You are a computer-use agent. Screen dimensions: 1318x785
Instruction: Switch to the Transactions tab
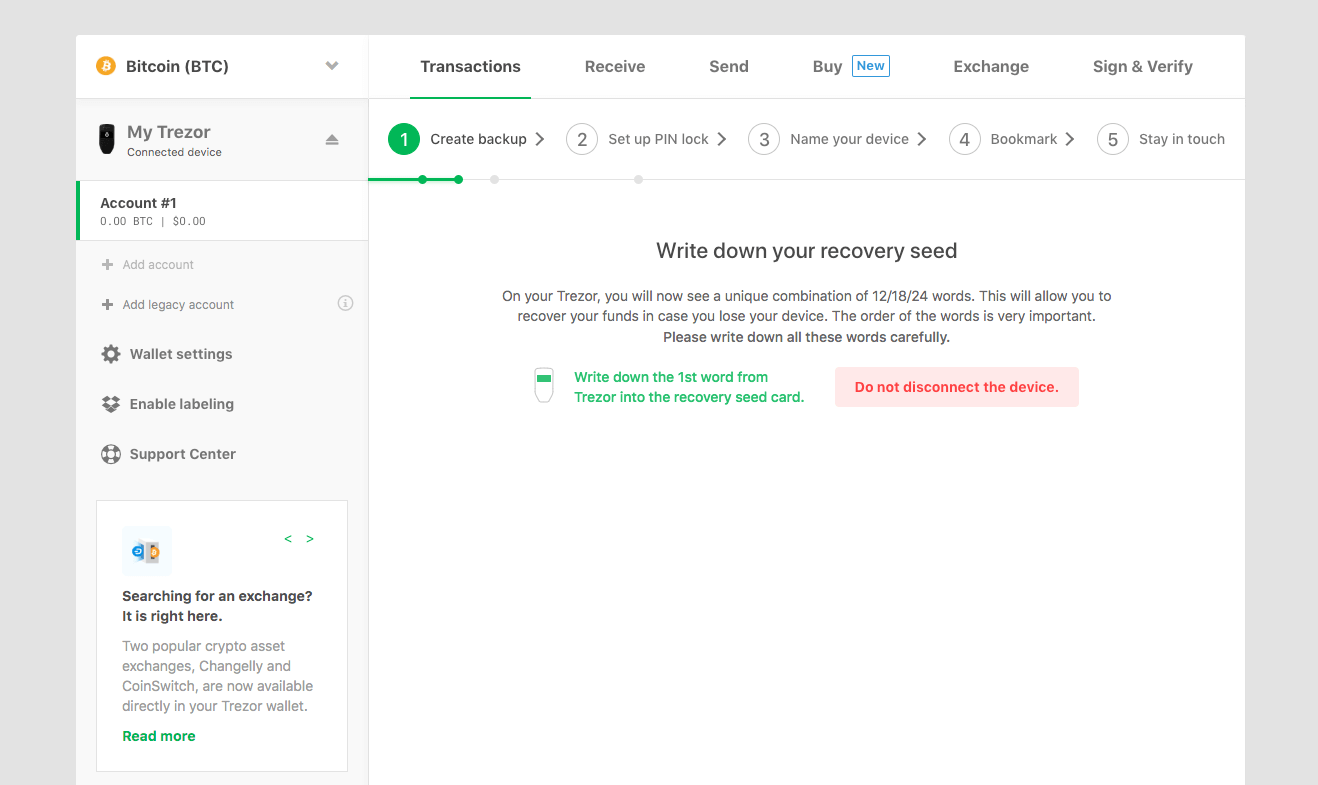click(470, 66)
